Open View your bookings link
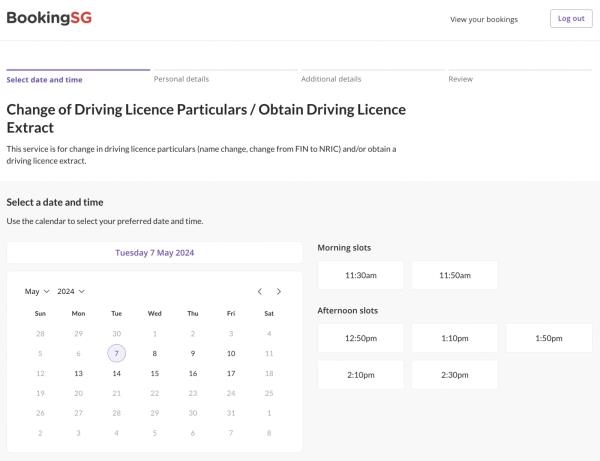Image resolution: width=600 pixels, height=461 pixels. [x=486, y=19]
